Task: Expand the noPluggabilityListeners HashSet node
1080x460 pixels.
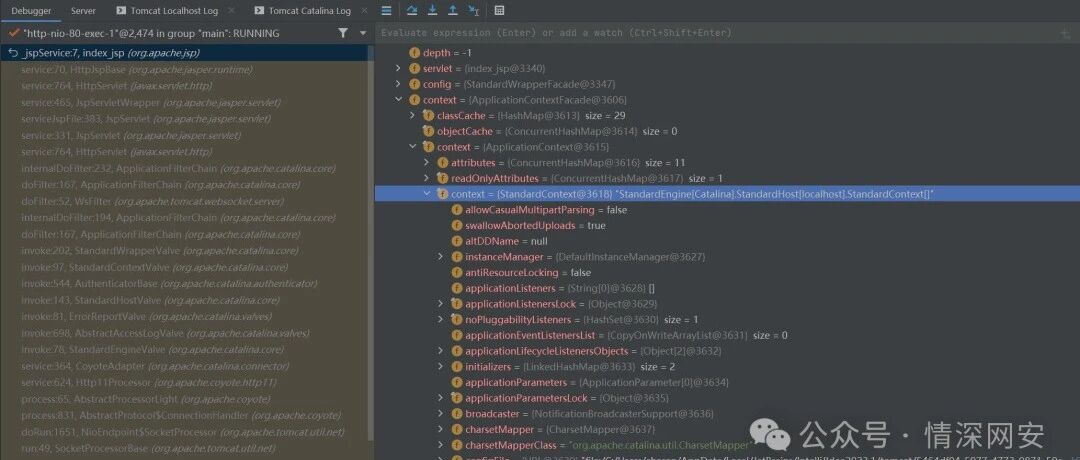Action: 441,320
